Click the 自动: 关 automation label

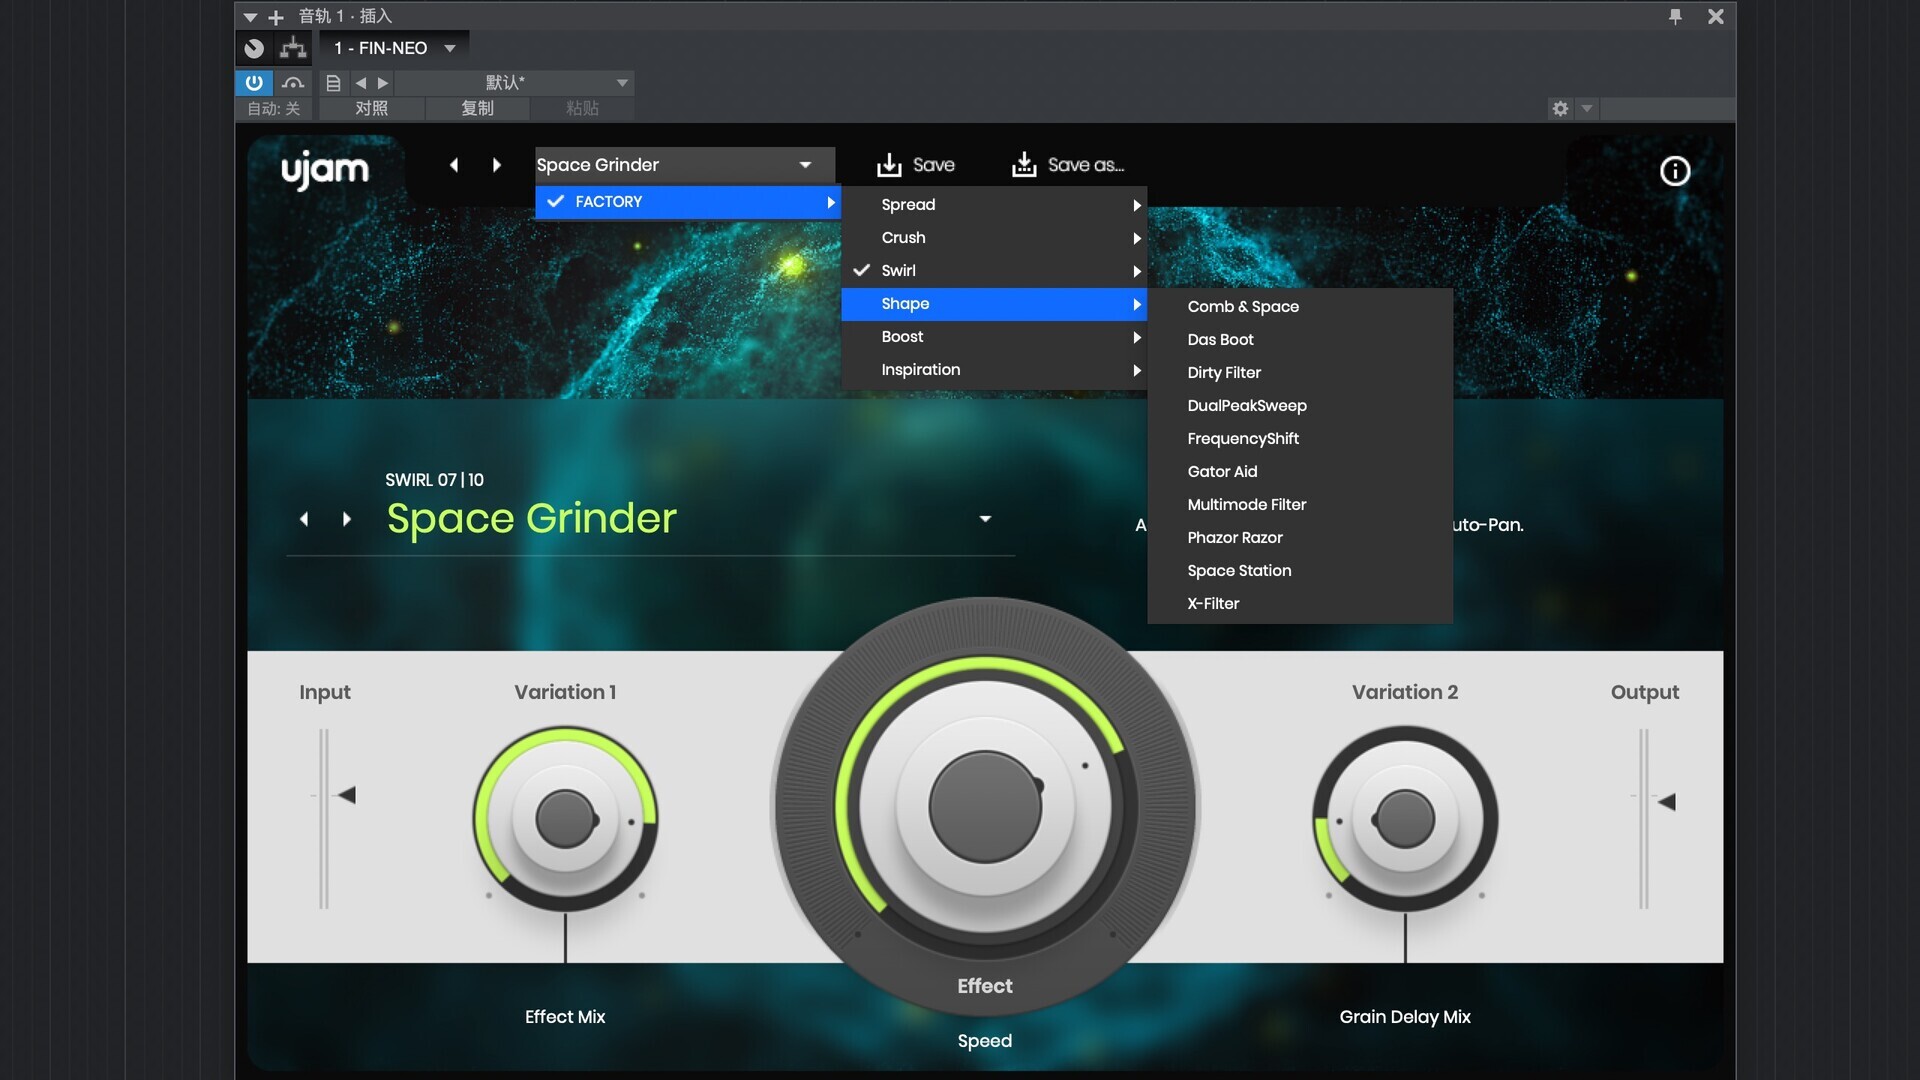tap(273, 108)
